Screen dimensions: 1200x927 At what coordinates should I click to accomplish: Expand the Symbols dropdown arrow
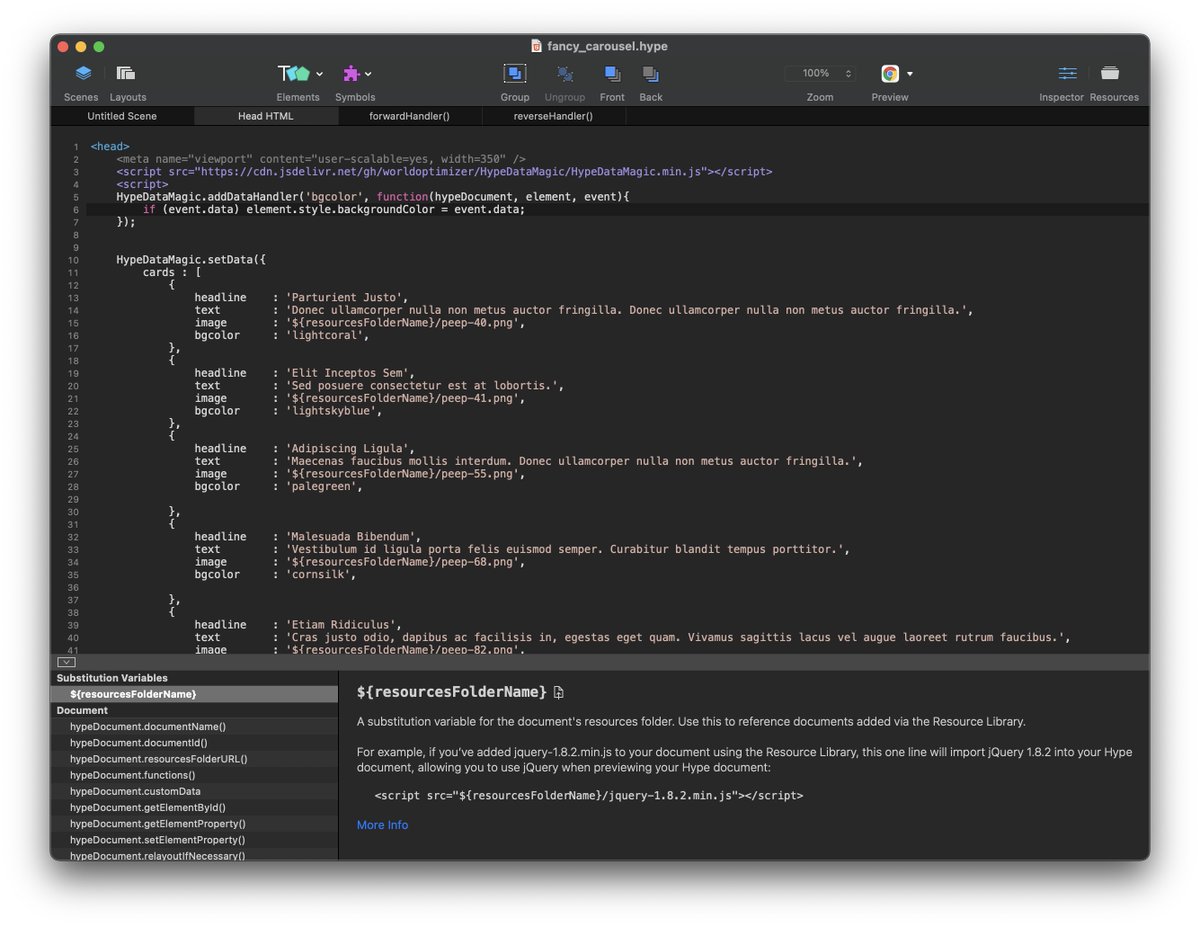(368, 74)
